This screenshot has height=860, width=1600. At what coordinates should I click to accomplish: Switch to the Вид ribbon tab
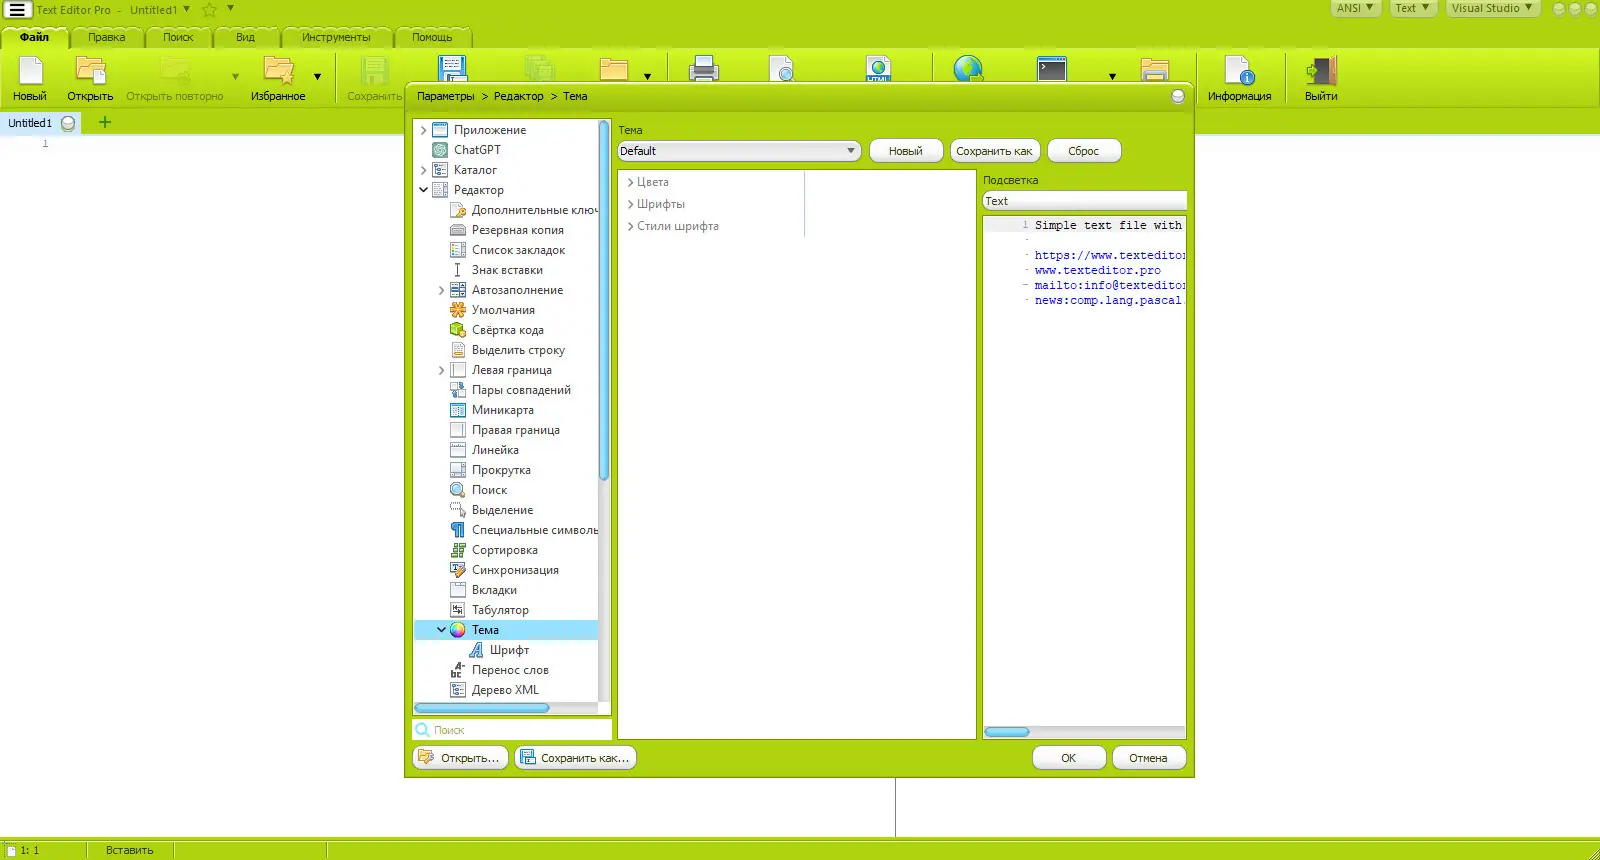point(245,38)
